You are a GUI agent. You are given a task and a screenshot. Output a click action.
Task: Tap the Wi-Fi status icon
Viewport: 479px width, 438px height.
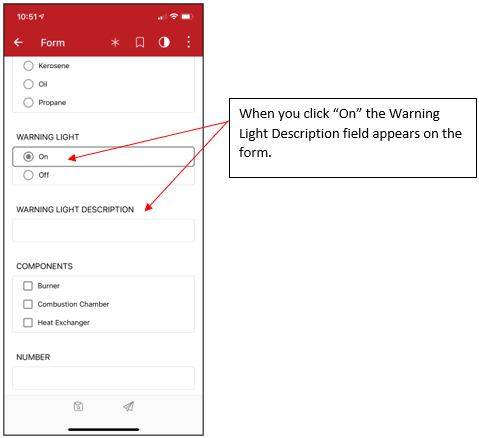[174, 16]
